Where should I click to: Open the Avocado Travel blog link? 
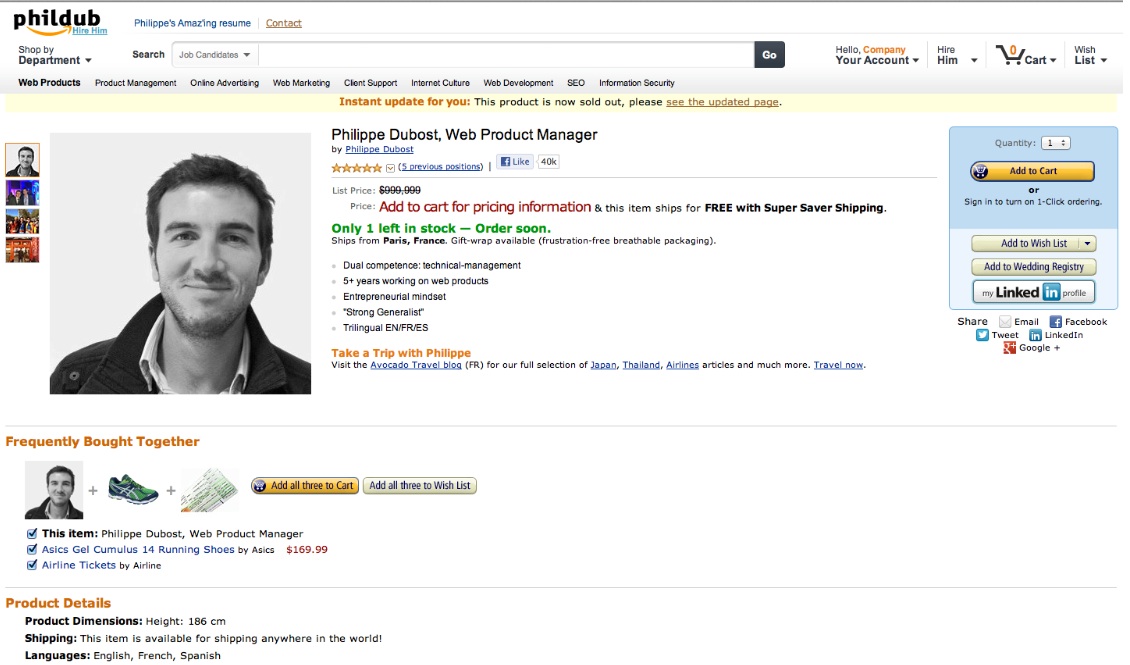(416, 365)
